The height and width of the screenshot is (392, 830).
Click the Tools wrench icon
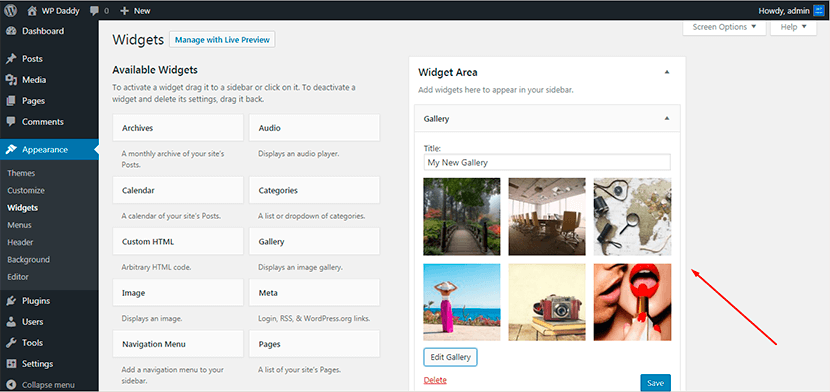[11, 343]
